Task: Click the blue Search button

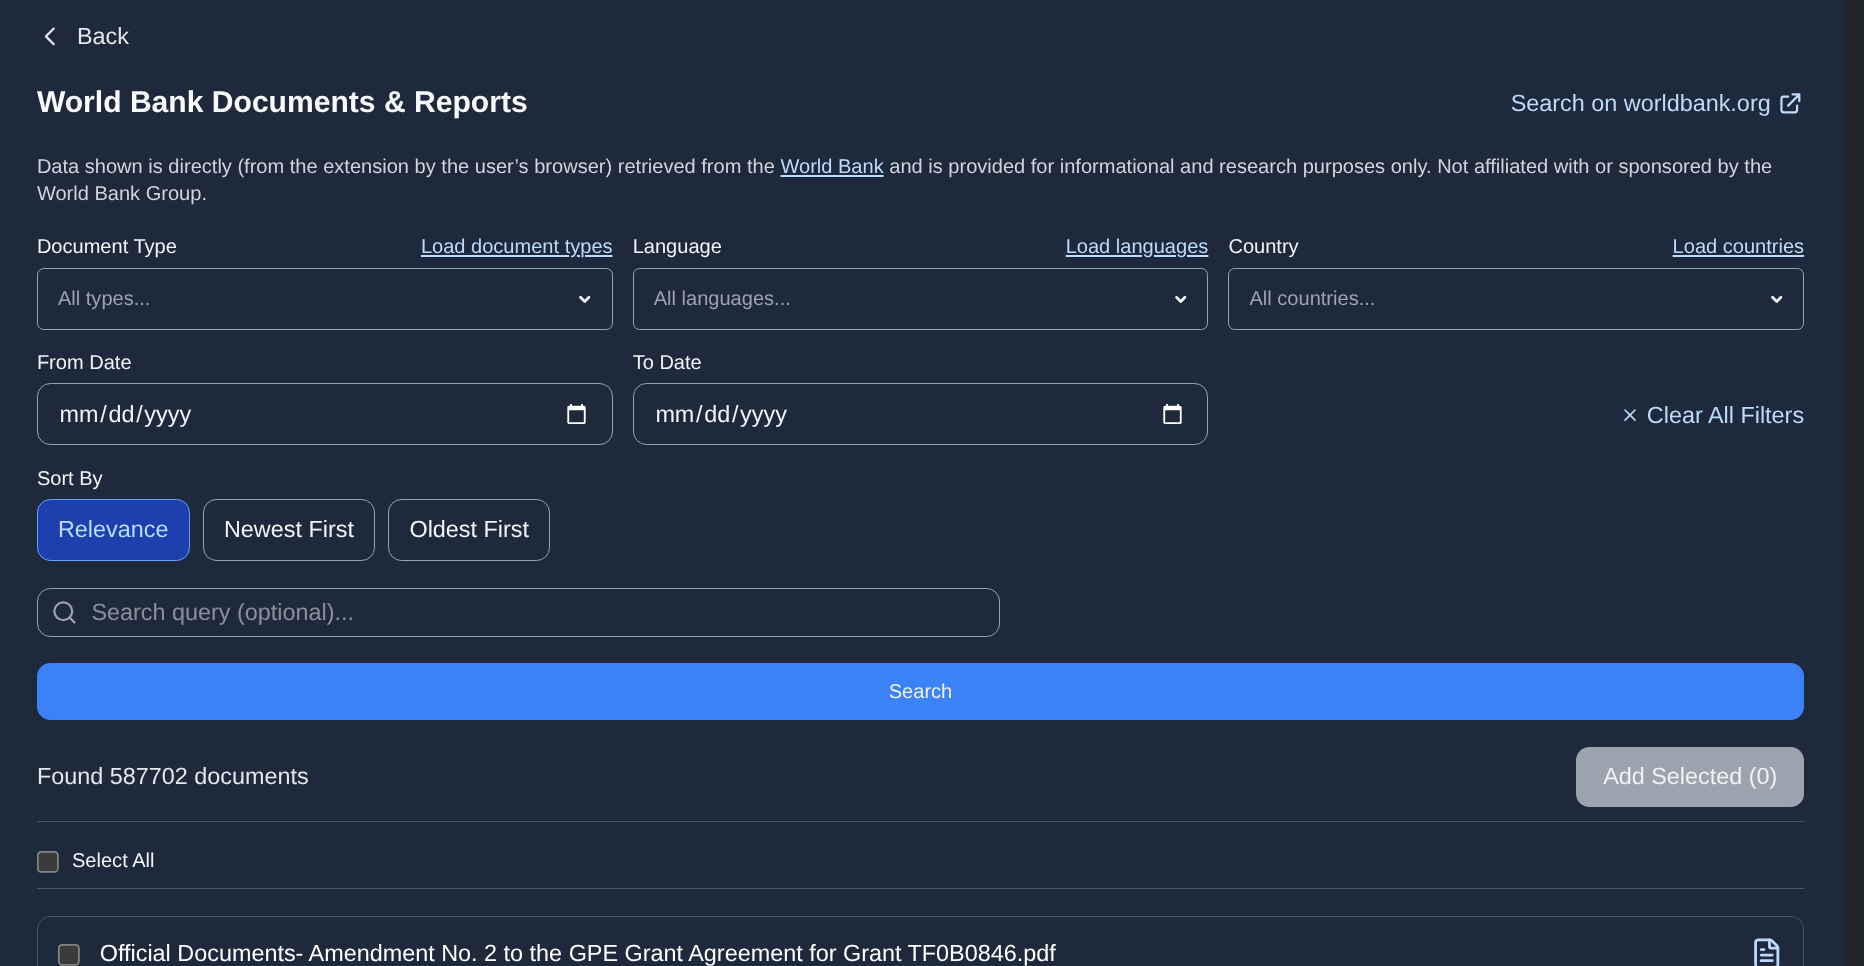Action: pyautogui.click(x=920, y=692)
